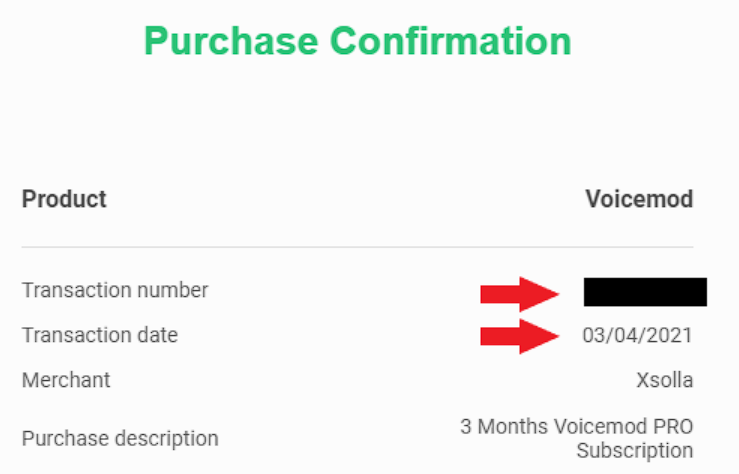Select the blacked-out transaction number box
Screen dimensions: 739x474
tap(645, 292)
